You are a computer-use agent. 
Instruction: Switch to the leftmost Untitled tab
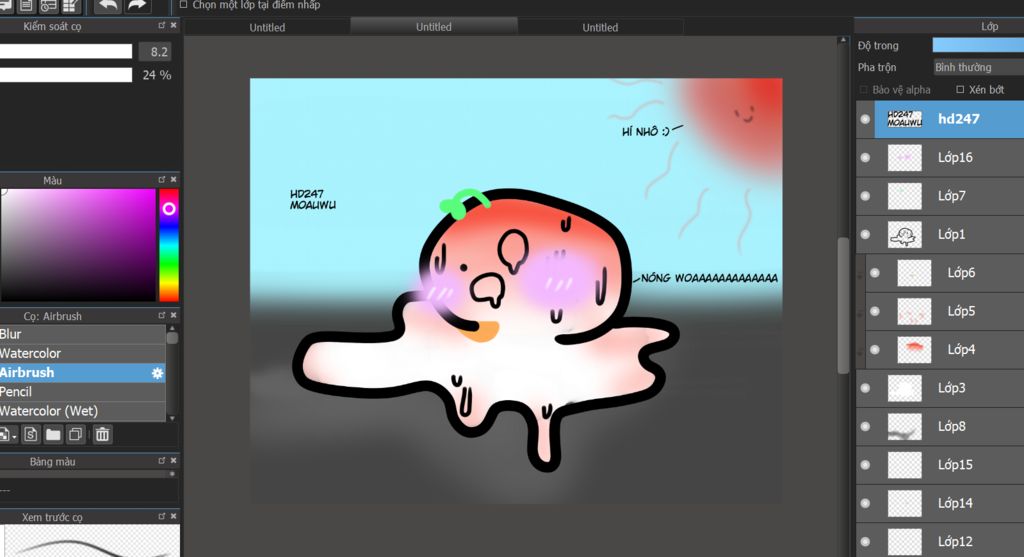click(267, 27)
